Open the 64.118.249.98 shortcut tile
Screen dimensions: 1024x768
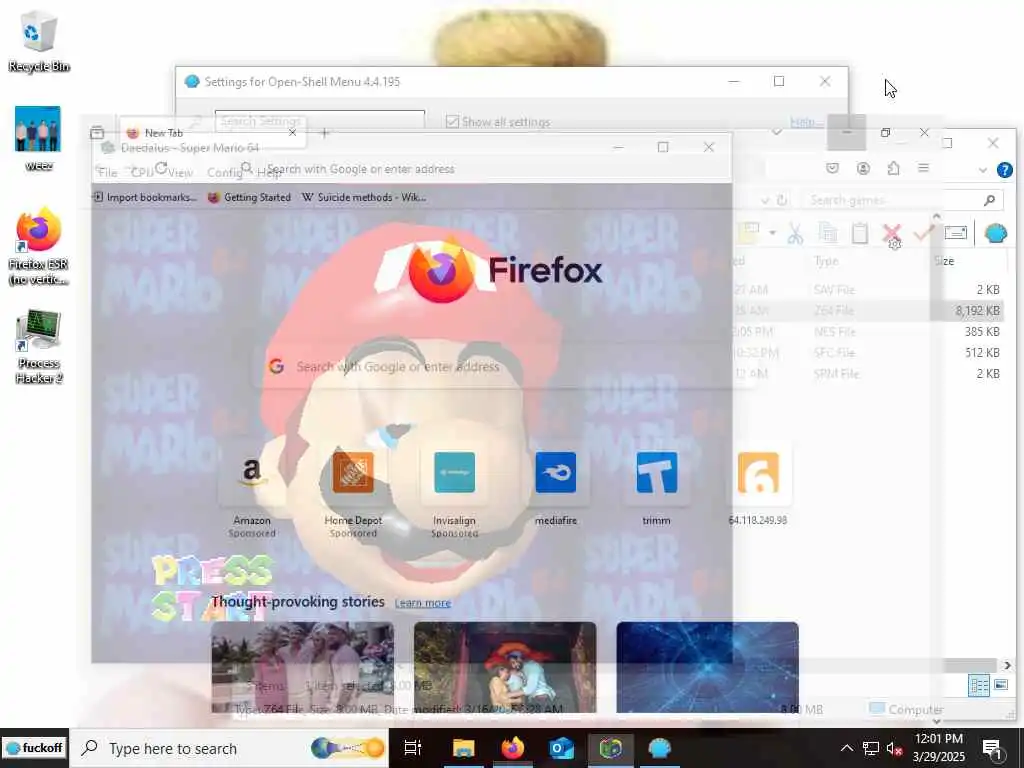tap(758, 485)
